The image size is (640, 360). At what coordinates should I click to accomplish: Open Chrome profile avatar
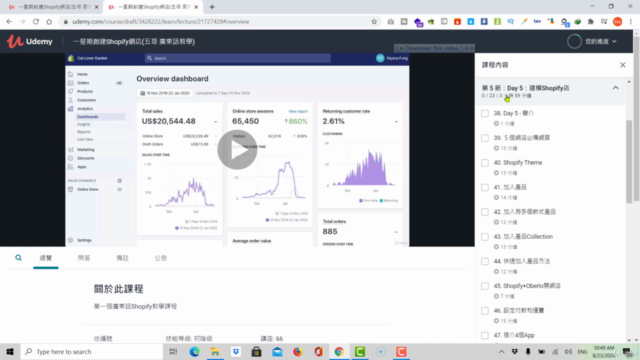click(x=618, y=22)
